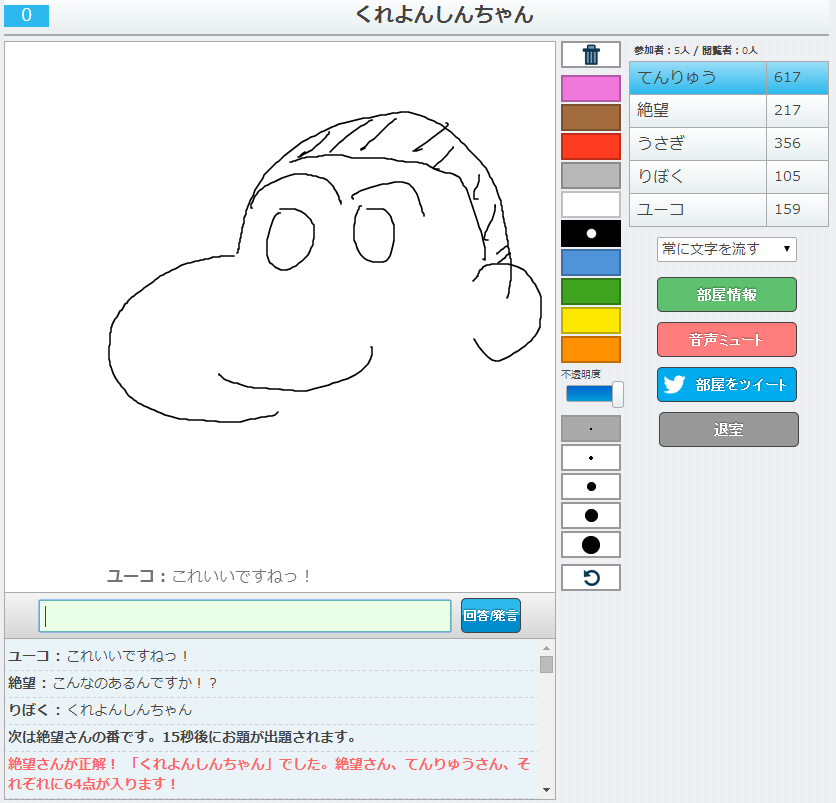The width and height of the screenshot is (836, 803).
Task: Pick the orange color swatch
Action: pyautogui.click(x=591, y=350)
